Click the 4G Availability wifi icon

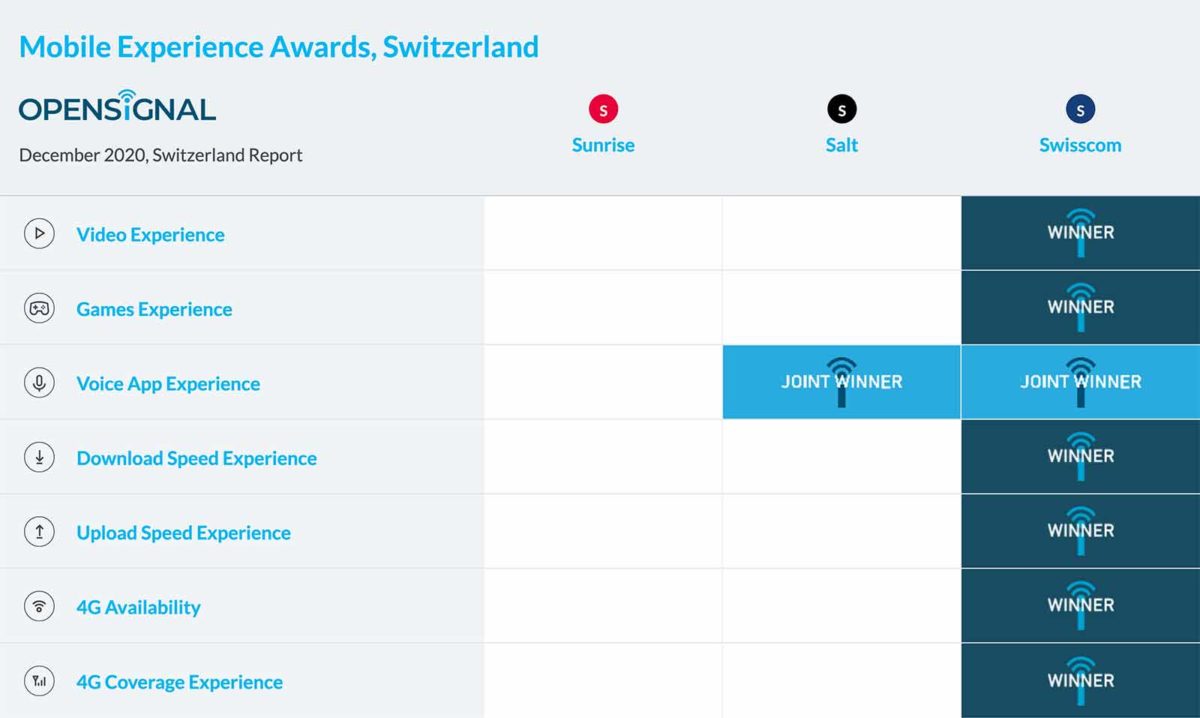click(39, 607)
